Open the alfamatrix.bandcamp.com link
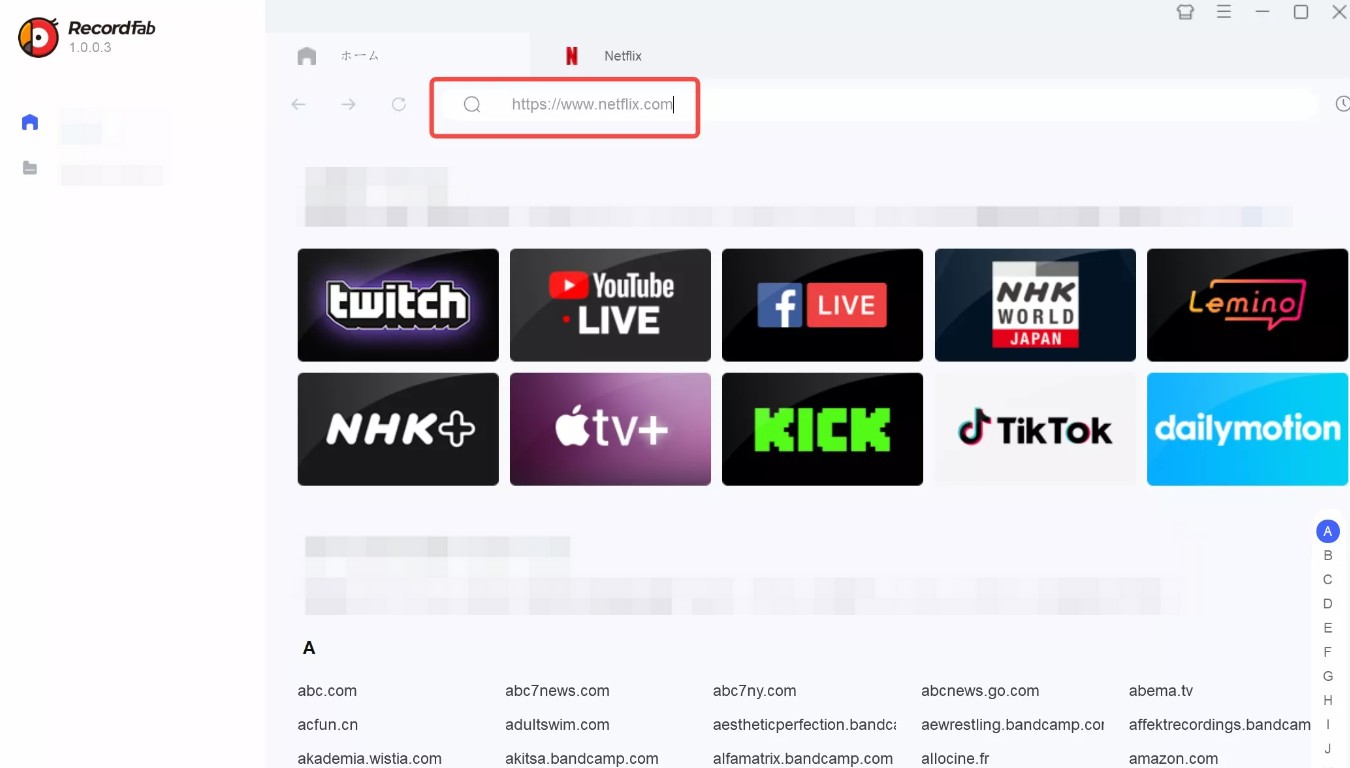1350x768 pixels. [x=803, y=759]
